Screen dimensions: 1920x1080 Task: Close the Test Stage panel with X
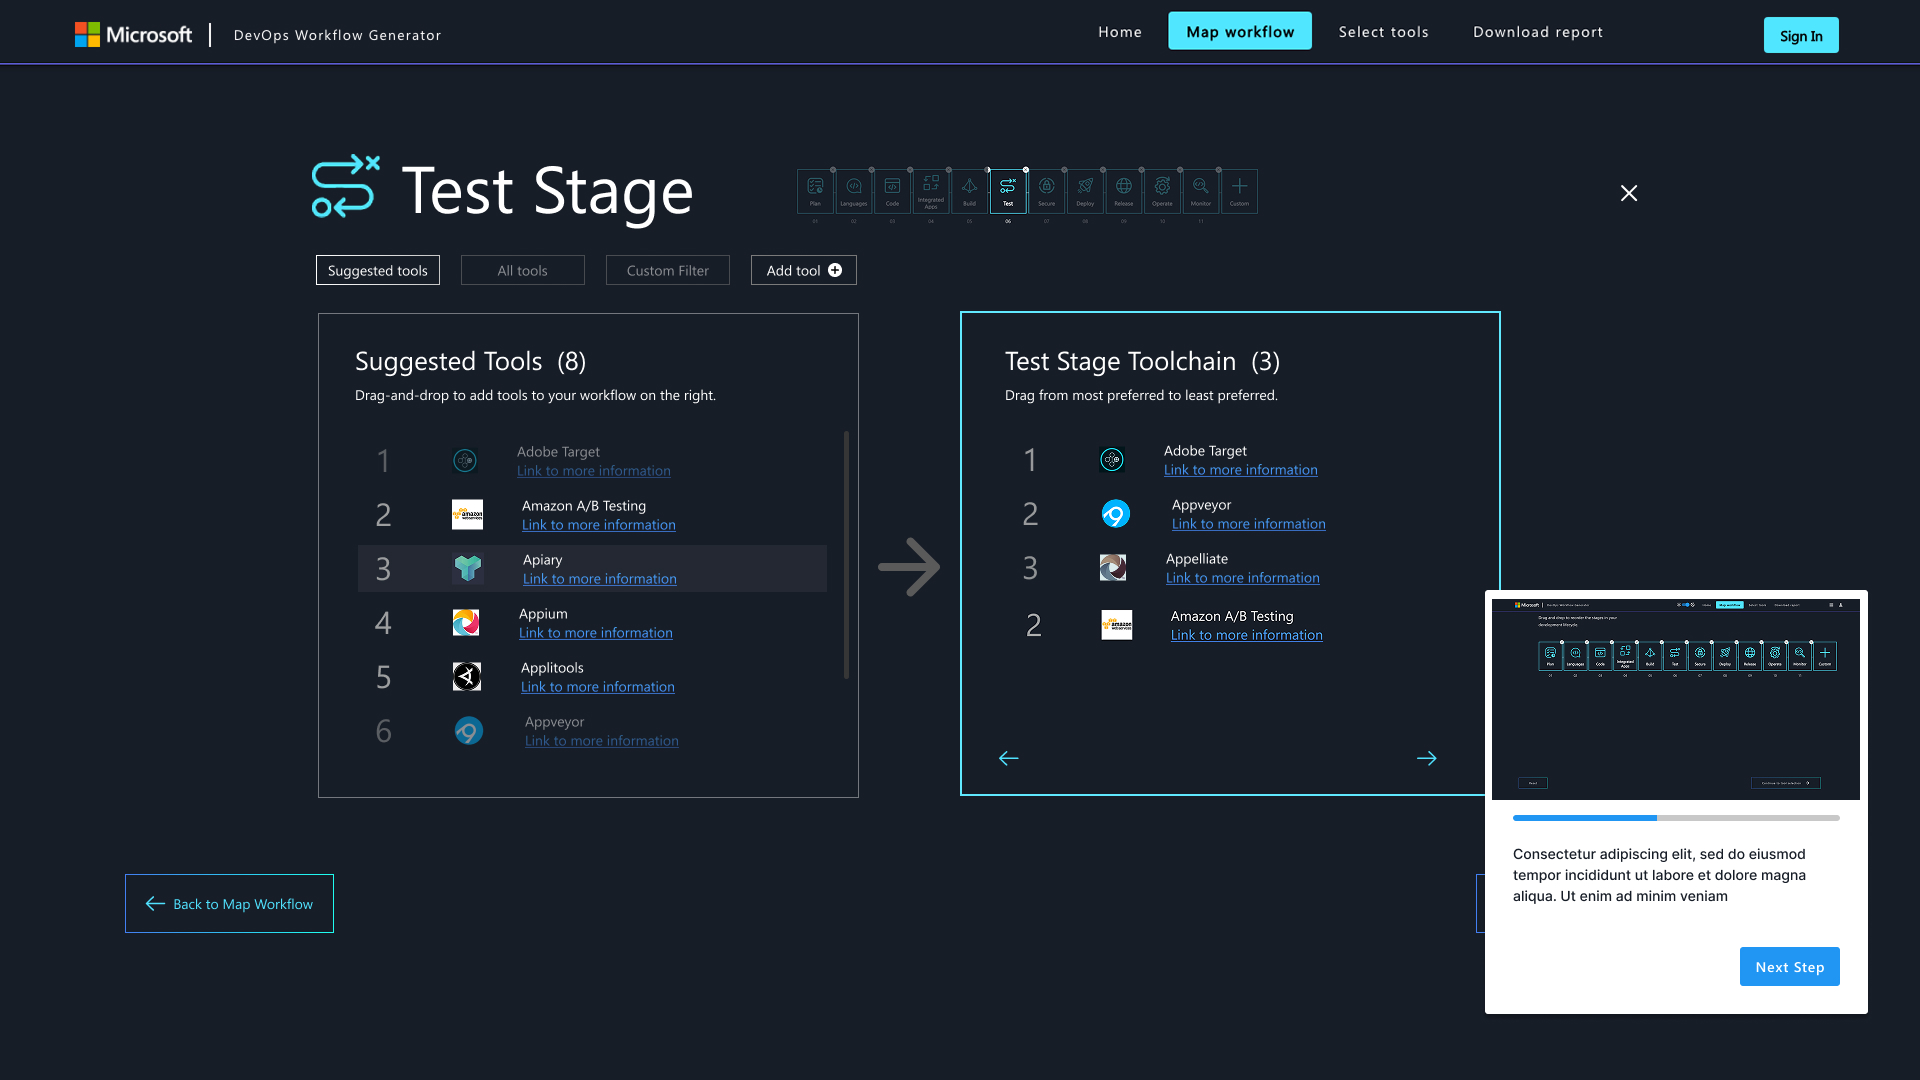(x=1629, y=193)
